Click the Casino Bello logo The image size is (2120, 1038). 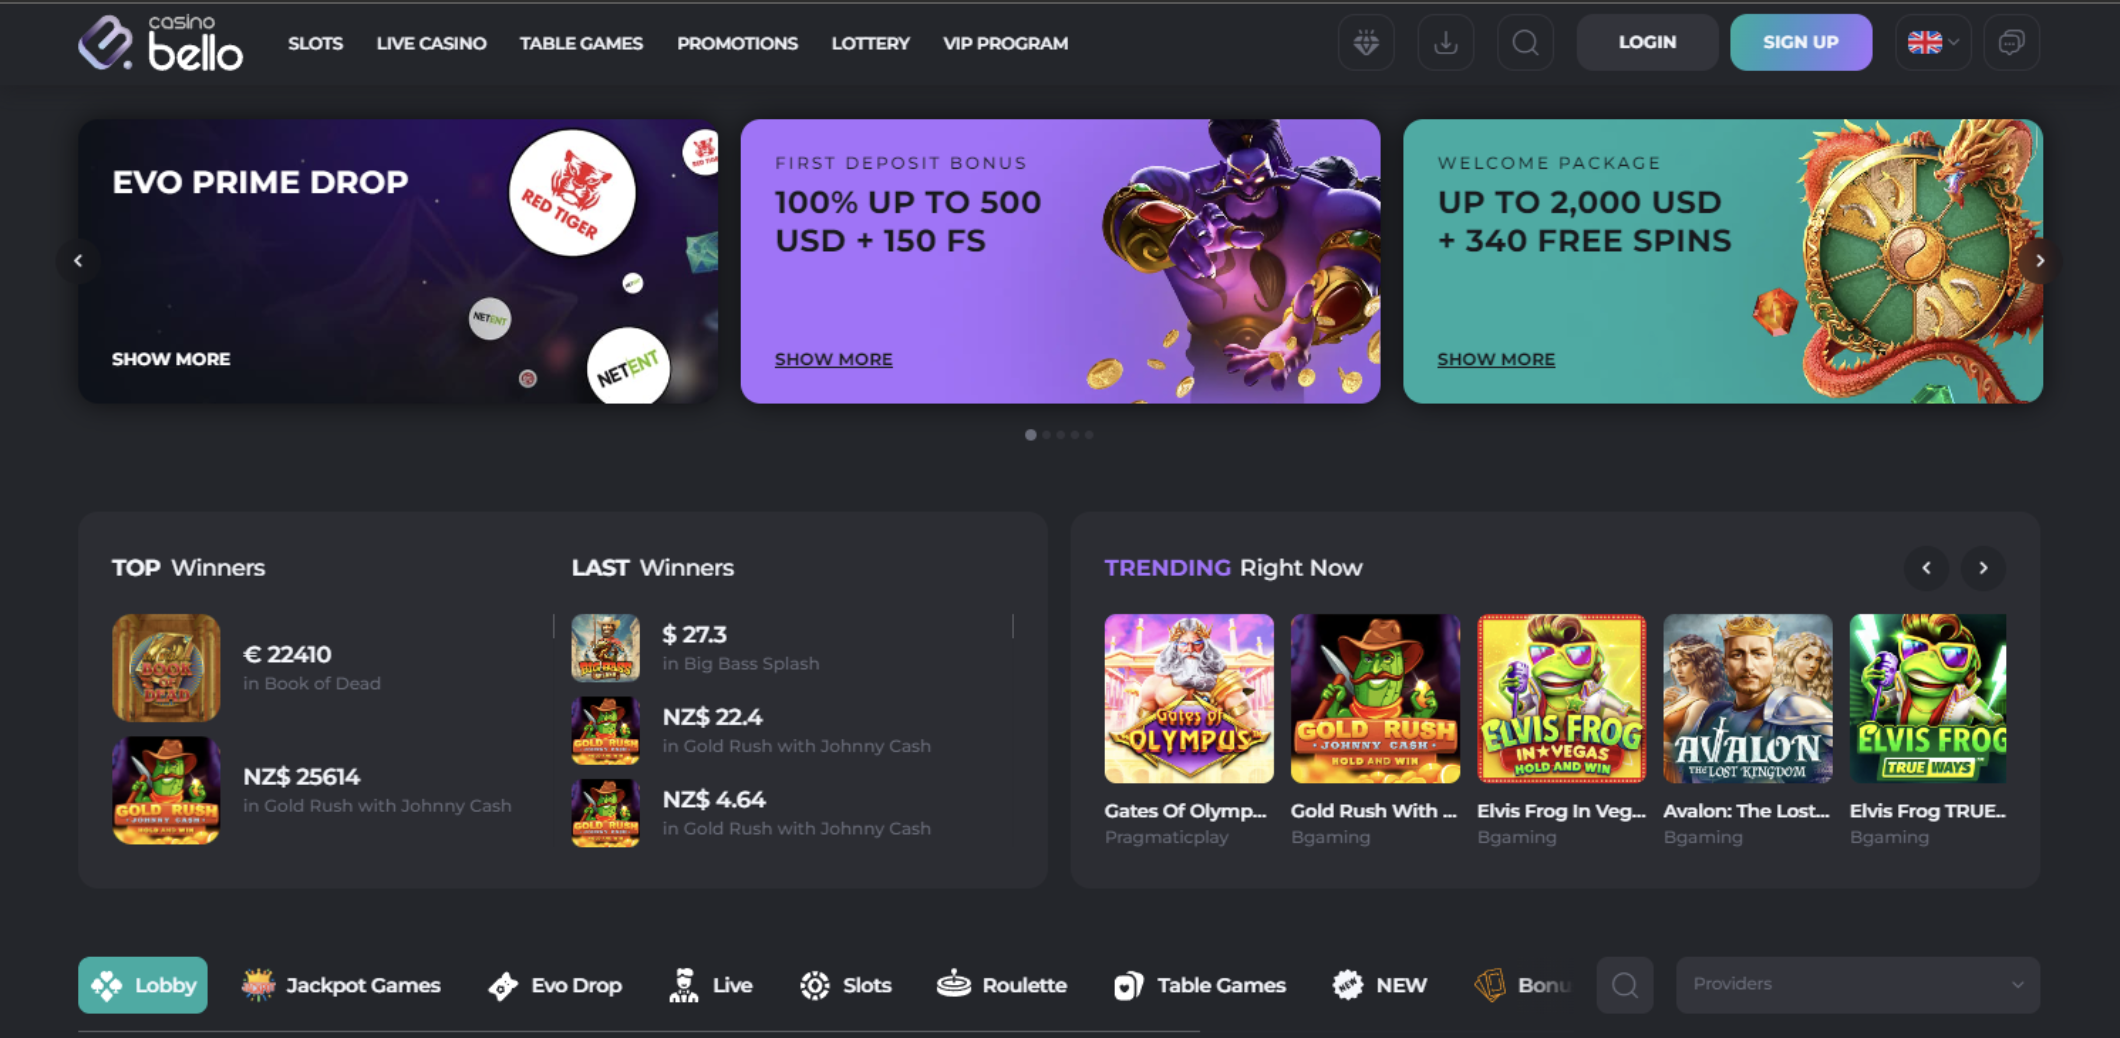161,43
